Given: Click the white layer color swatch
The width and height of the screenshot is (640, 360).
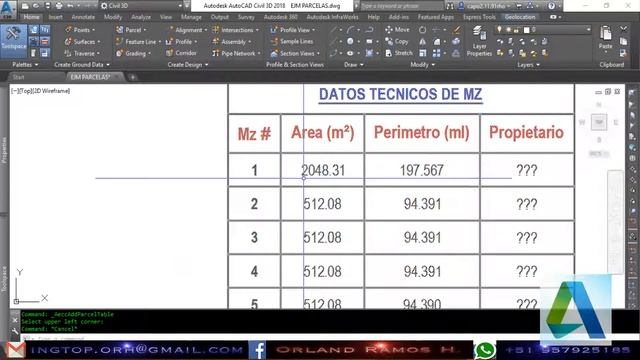Looking at the screenshot, I should tap(527, 30).
